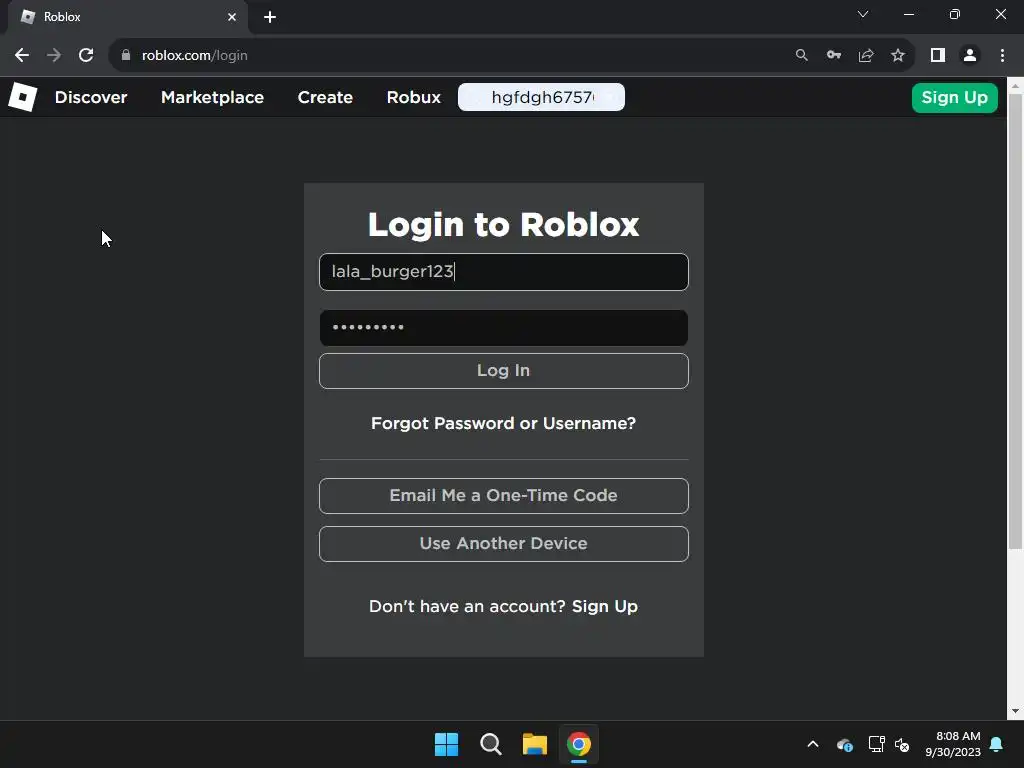Open Chrome side panel

pos(938,56)
